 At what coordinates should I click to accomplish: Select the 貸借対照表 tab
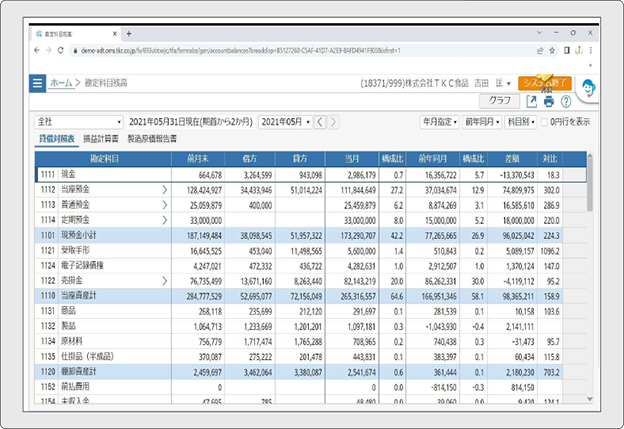[57, 139]
